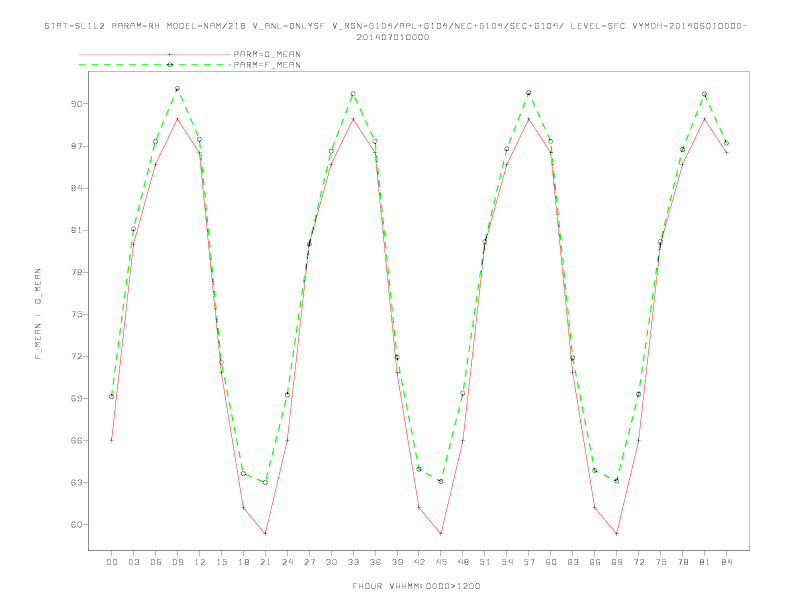Click the y-axis tick label 84
Screen dimensions: 792x612
click(x=76, y=188)
